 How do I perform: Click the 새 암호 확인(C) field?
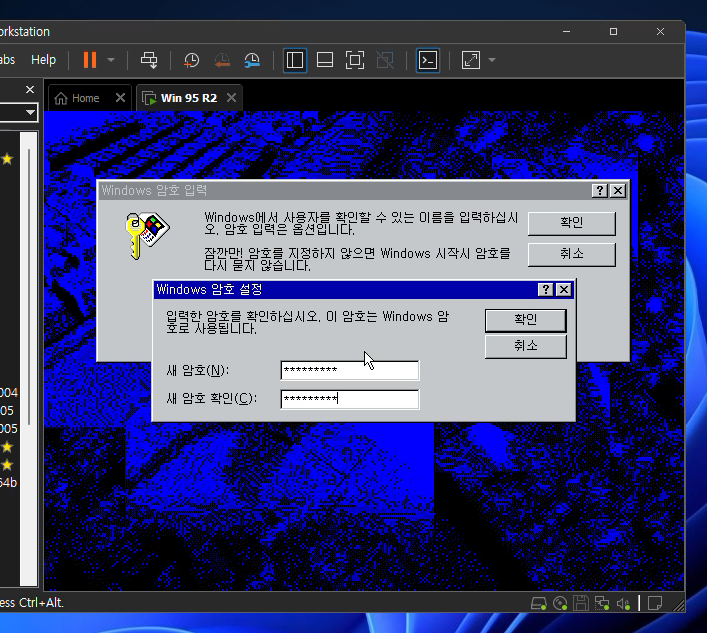pyautogui.click(x=350, y=399)
